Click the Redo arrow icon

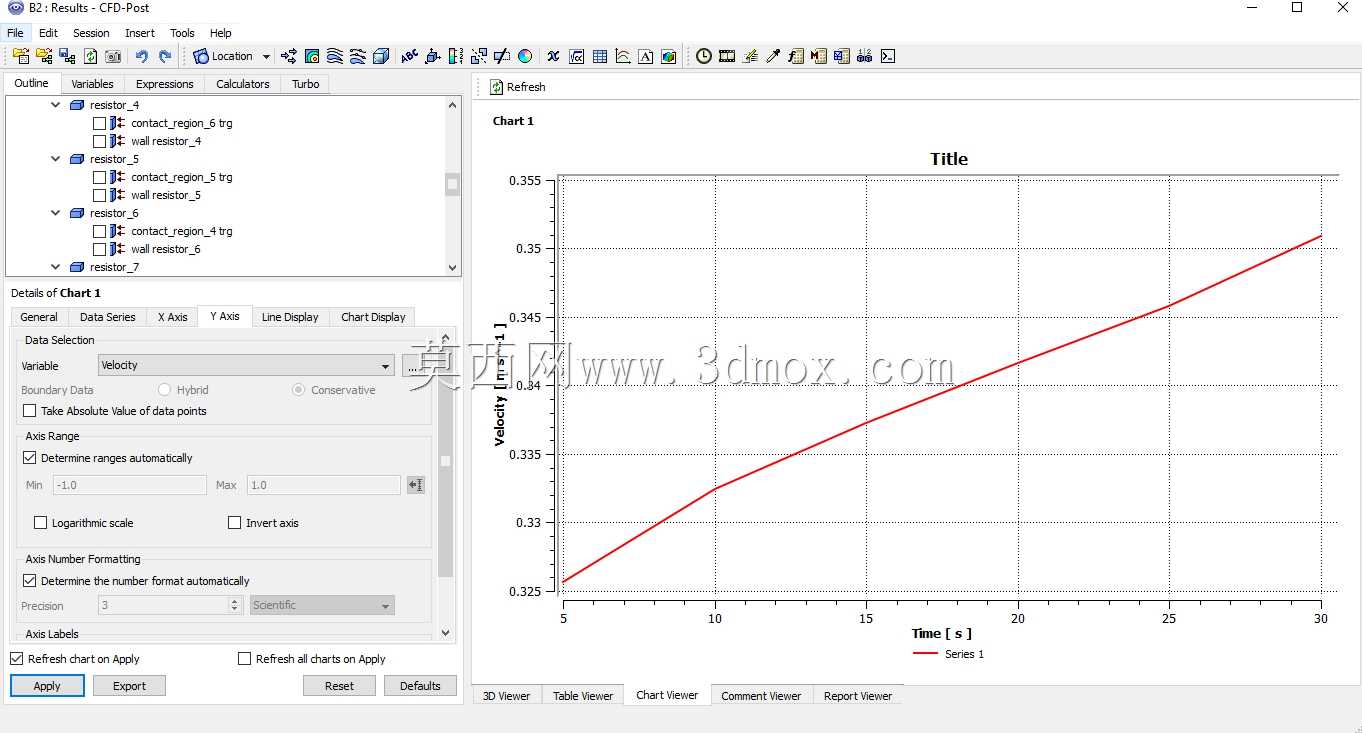coord(165,56)
